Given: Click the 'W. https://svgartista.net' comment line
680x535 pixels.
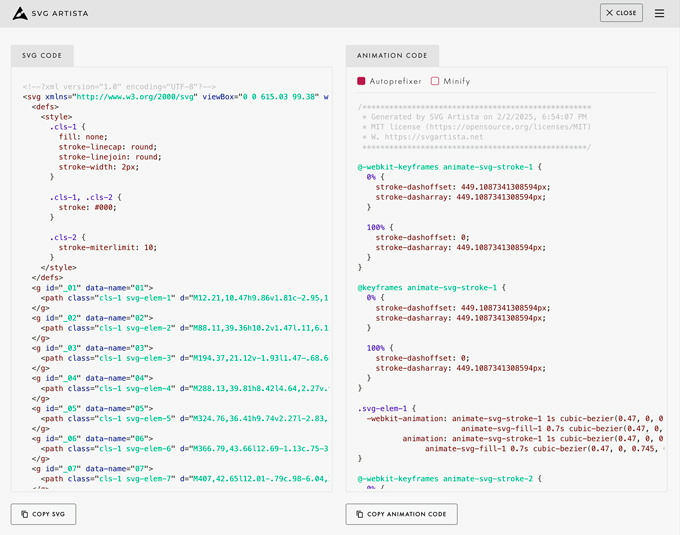Looking at the screenshot, I should 422,137.
